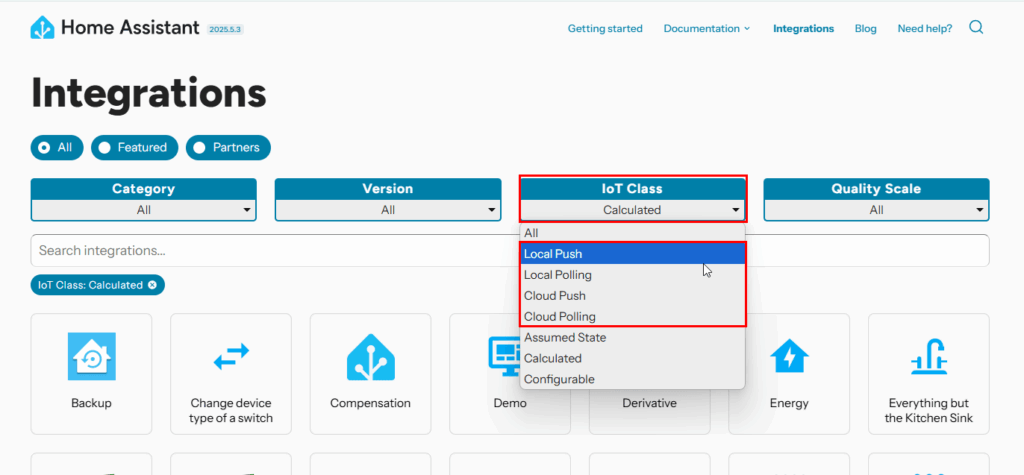Open the Getting started link
1024x475 pixels.
tap(605, 29)
